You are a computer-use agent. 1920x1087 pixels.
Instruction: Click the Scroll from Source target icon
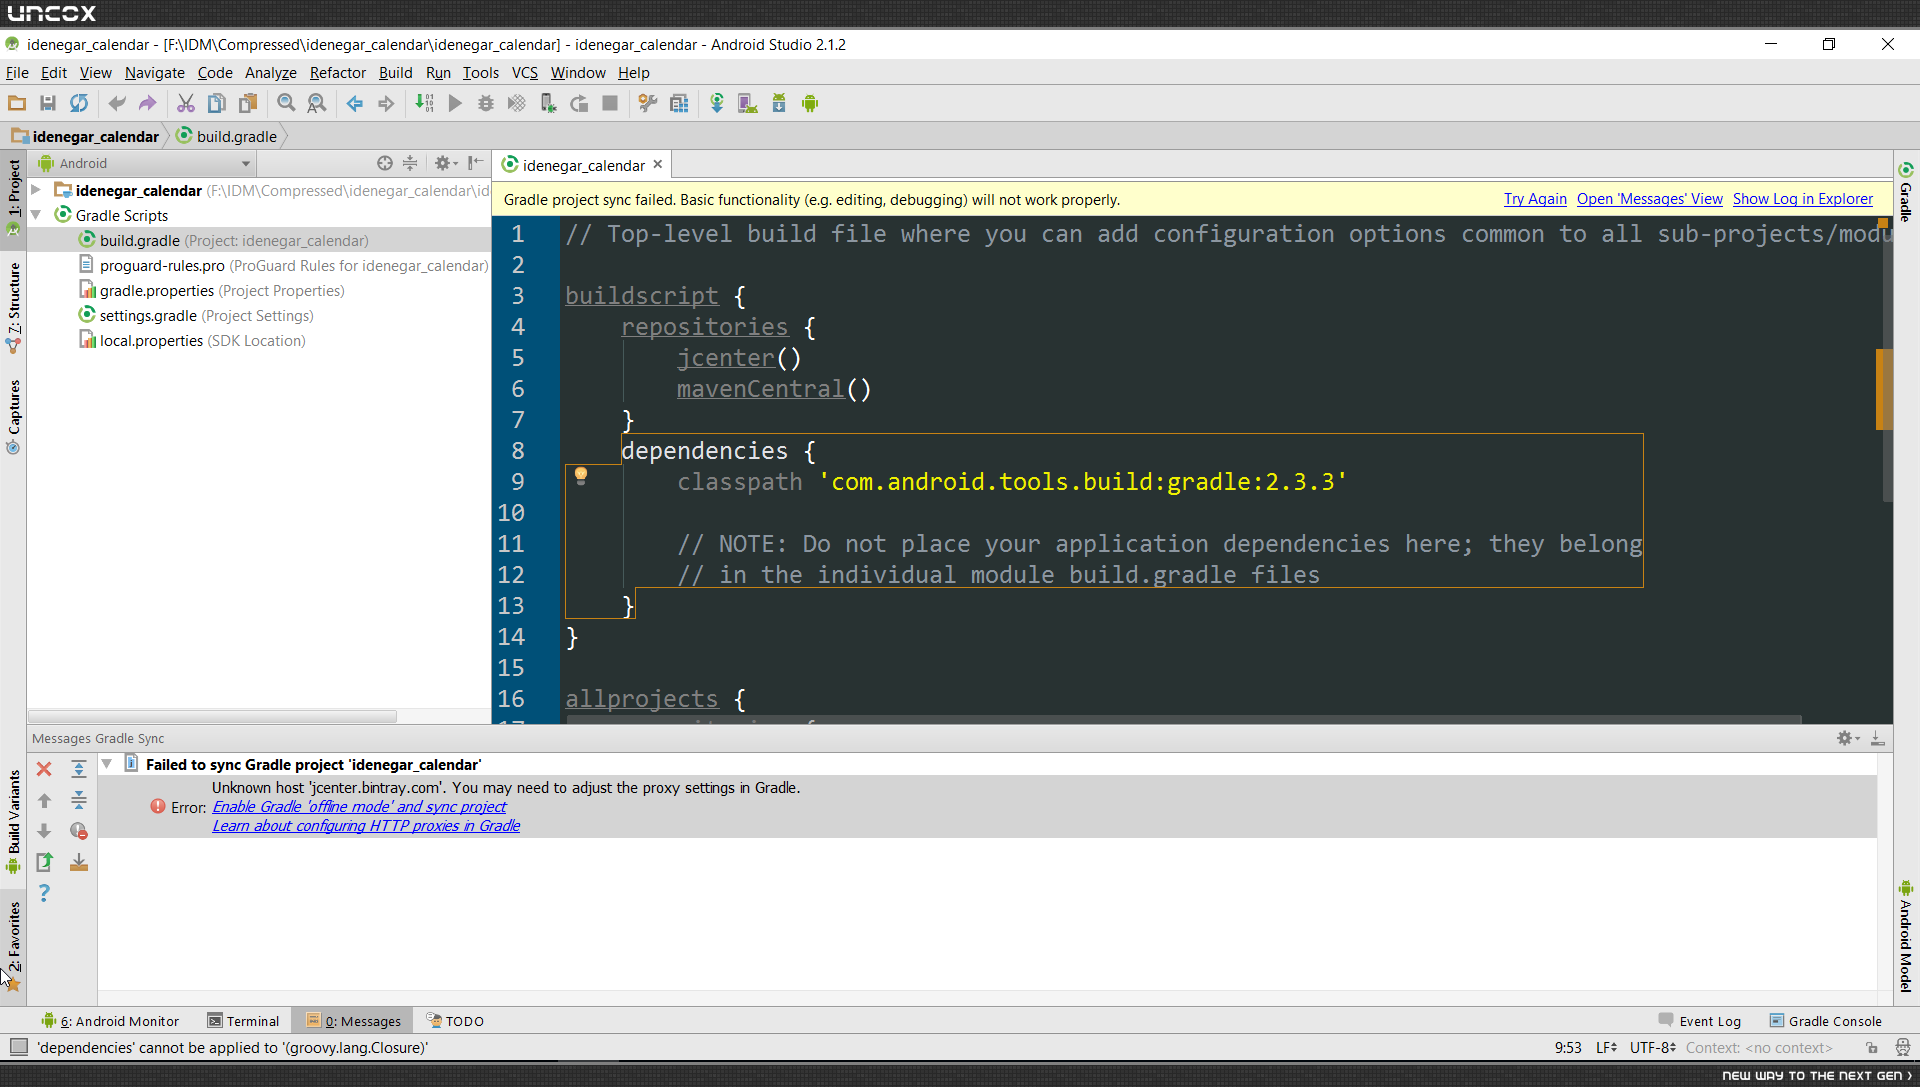(x=385, y=163)
